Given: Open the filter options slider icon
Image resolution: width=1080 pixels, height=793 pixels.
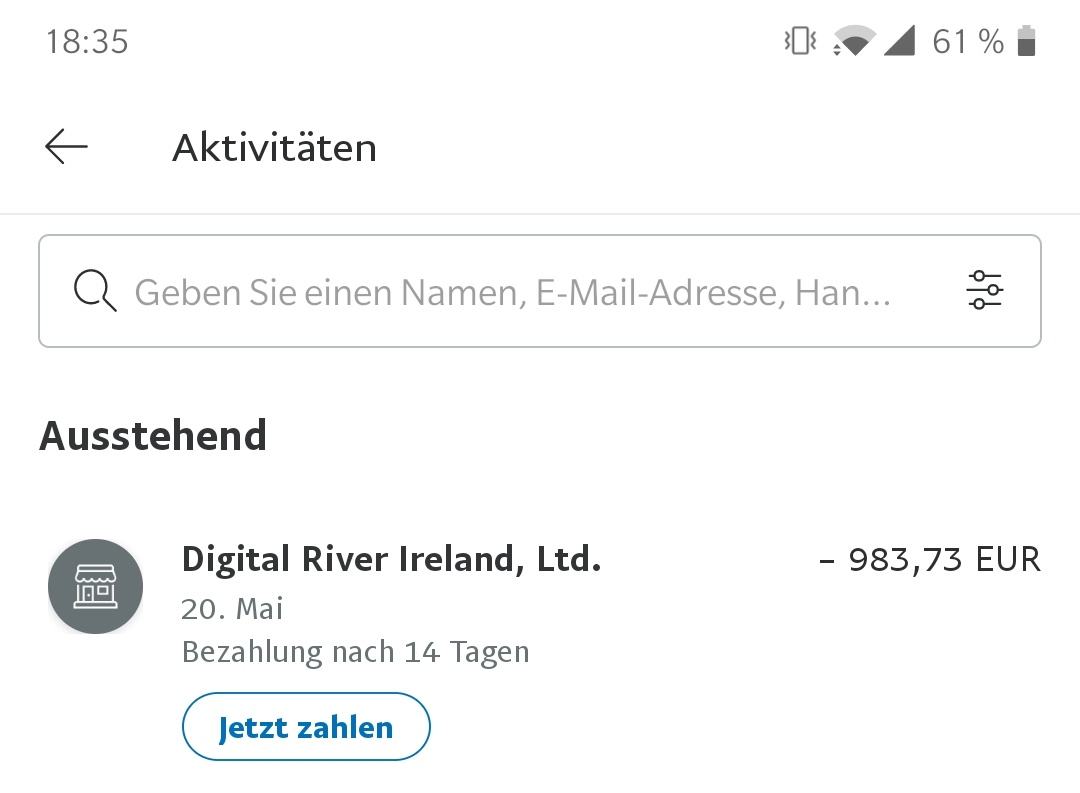Looking at the screenshot, I should point(984,290).
